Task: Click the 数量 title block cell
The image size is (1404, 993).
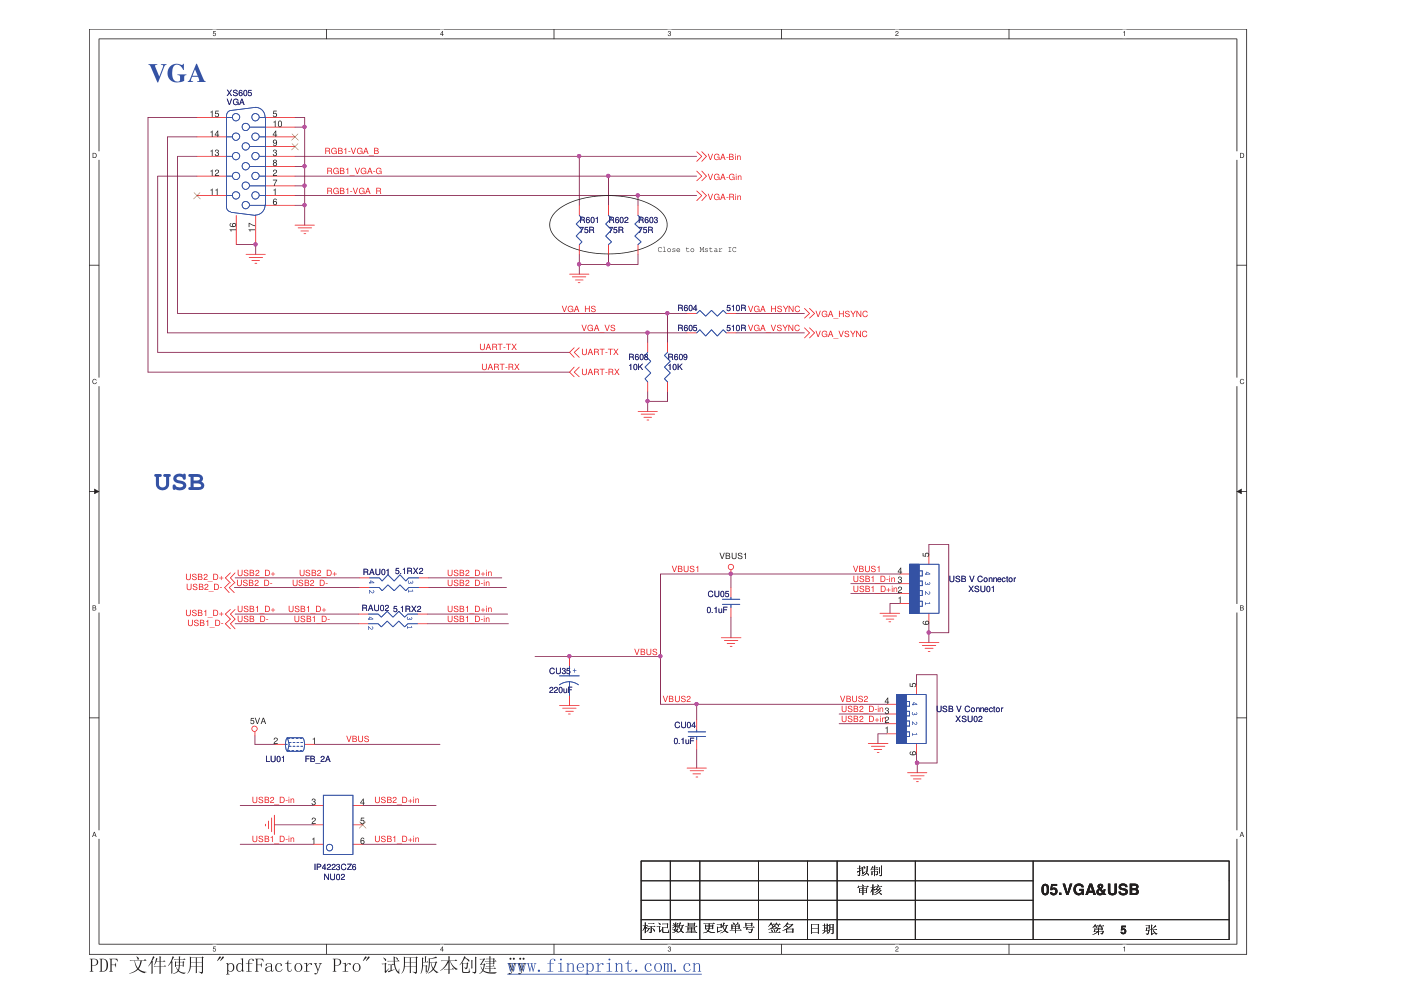Action: 685,929
